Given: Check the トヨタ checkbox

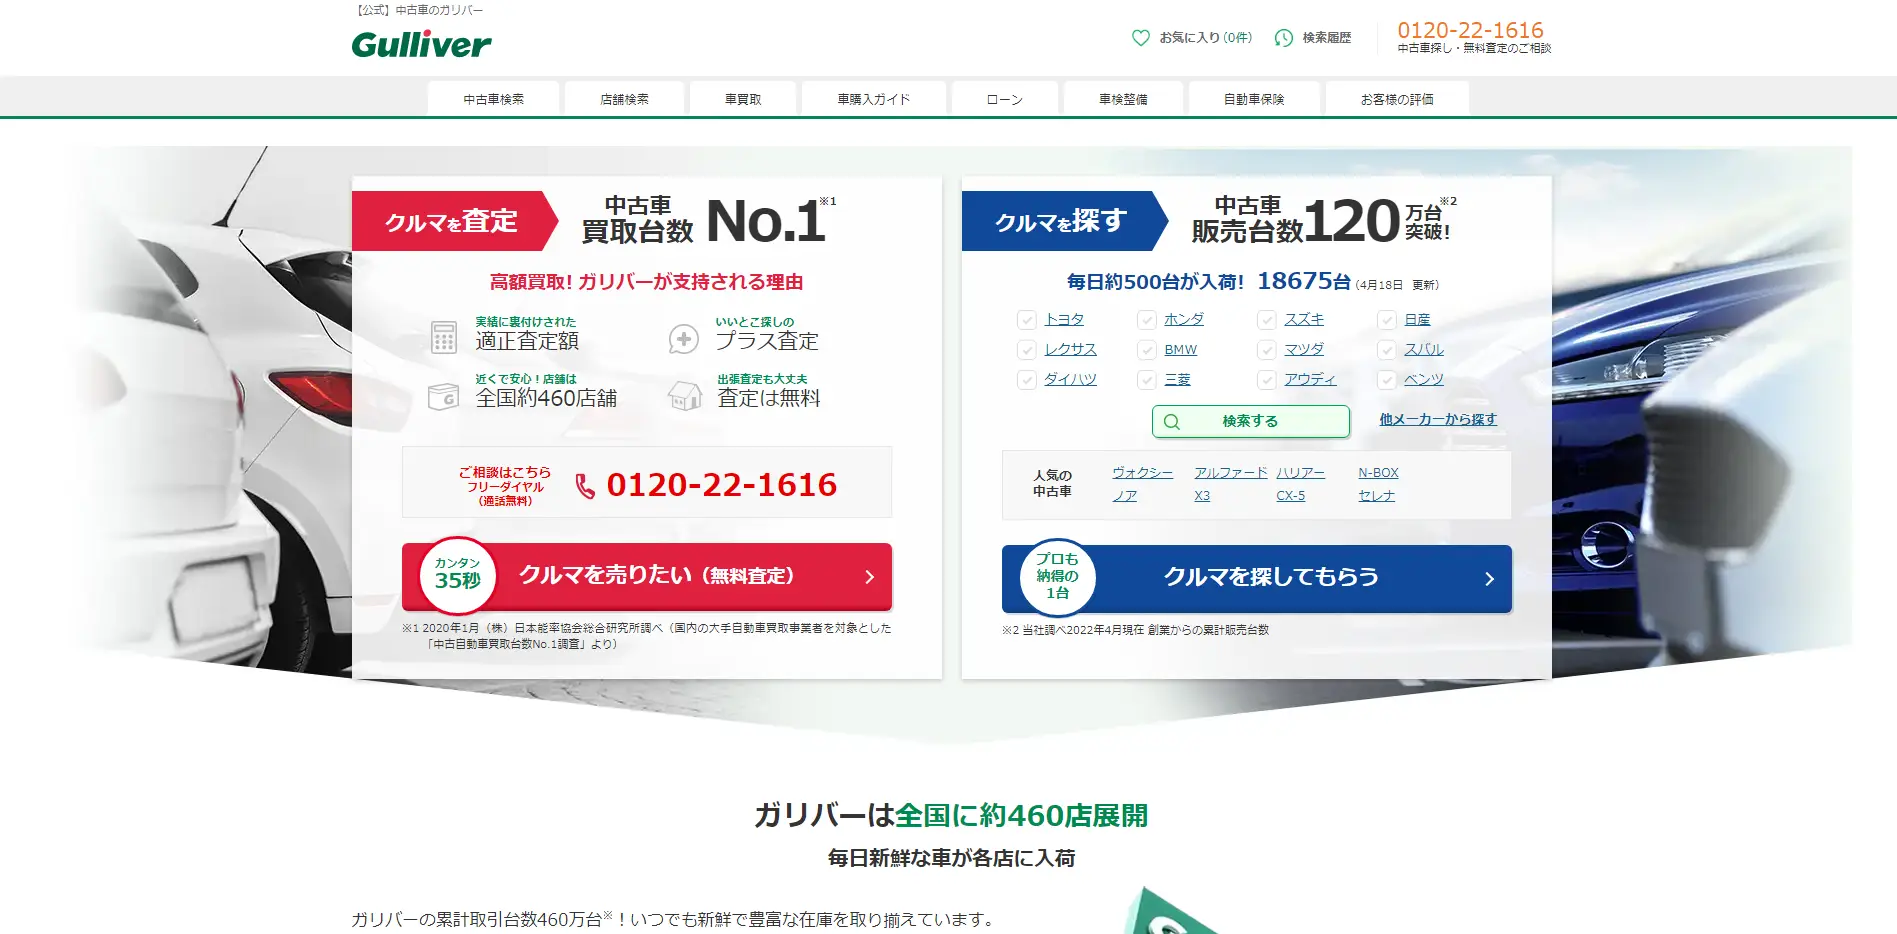Looking at the screenshot, I should point(1026,320).
